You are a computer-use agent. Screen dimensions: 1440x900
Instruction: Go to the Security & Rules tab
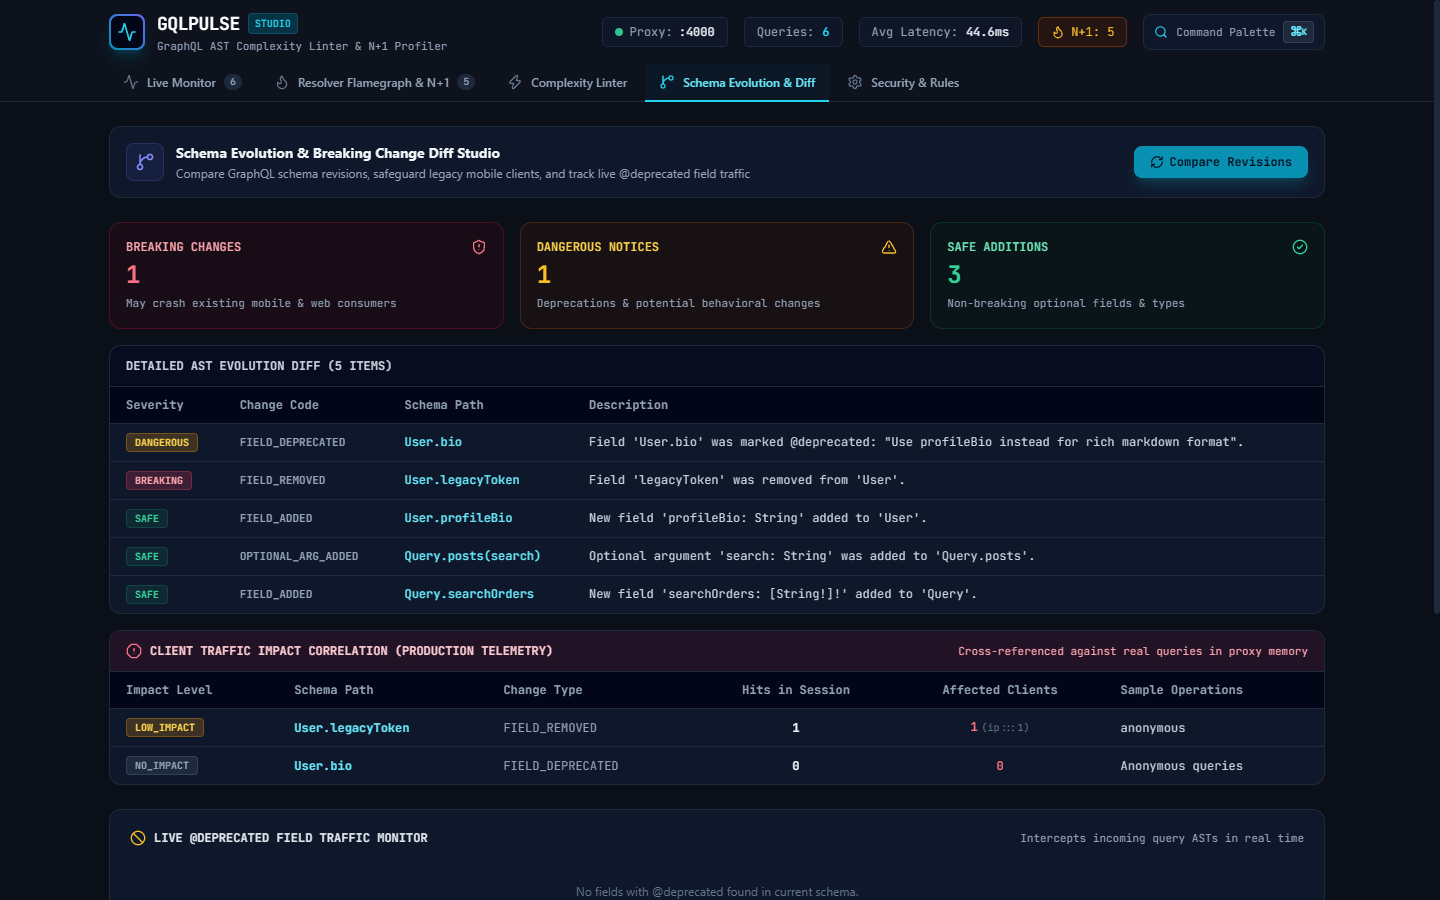903,83
